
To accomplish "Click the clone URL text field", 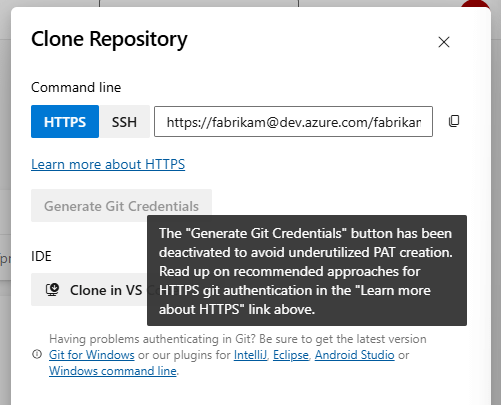I will tap(293, 121).
